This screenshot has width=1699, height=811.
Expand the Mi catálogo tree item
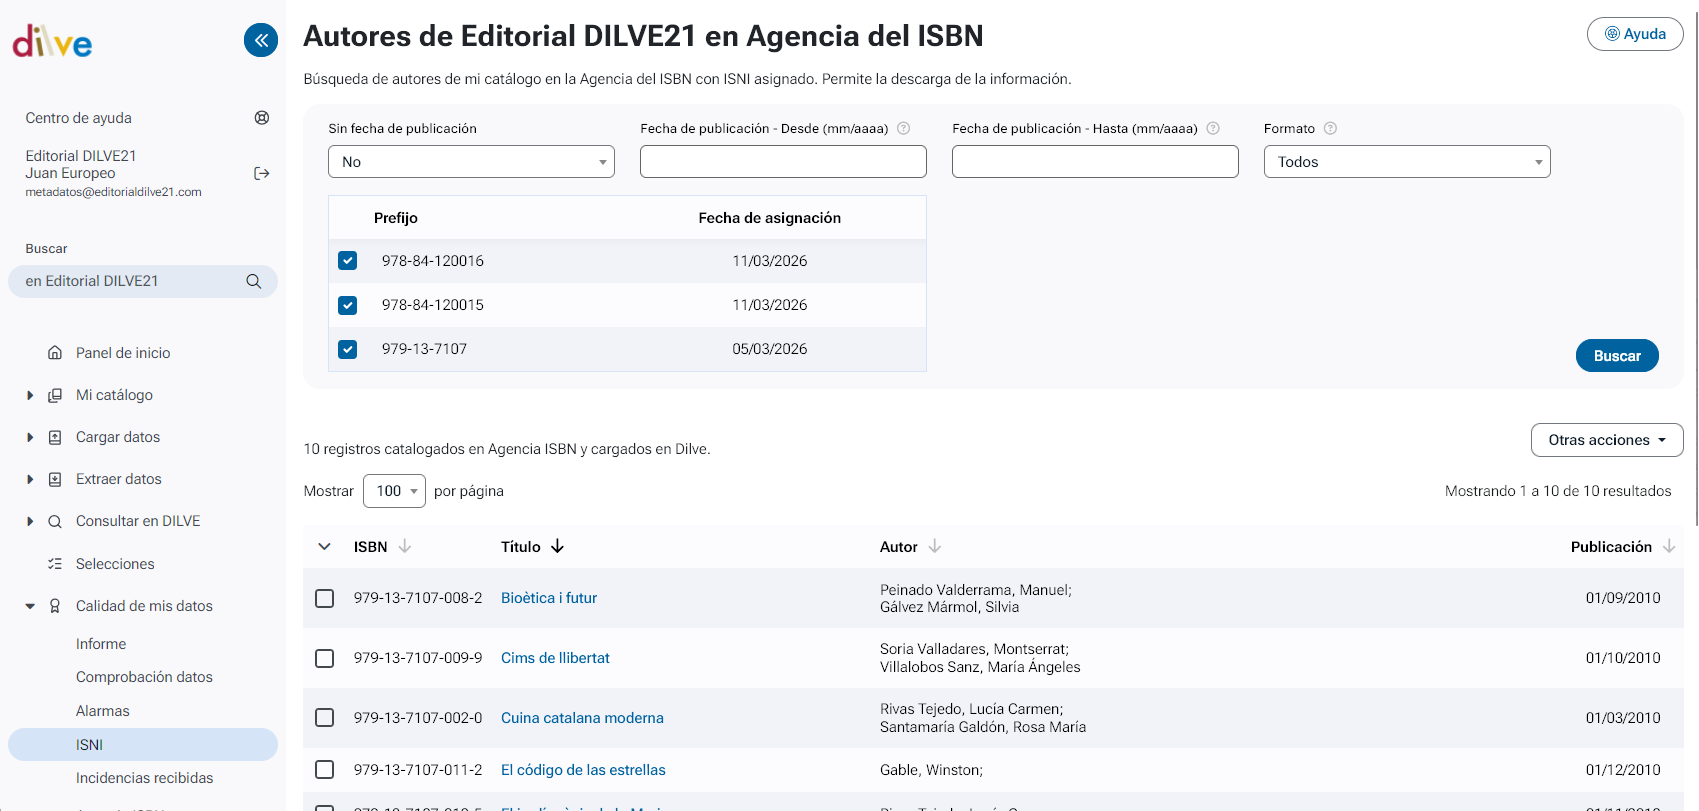(30, 395)
